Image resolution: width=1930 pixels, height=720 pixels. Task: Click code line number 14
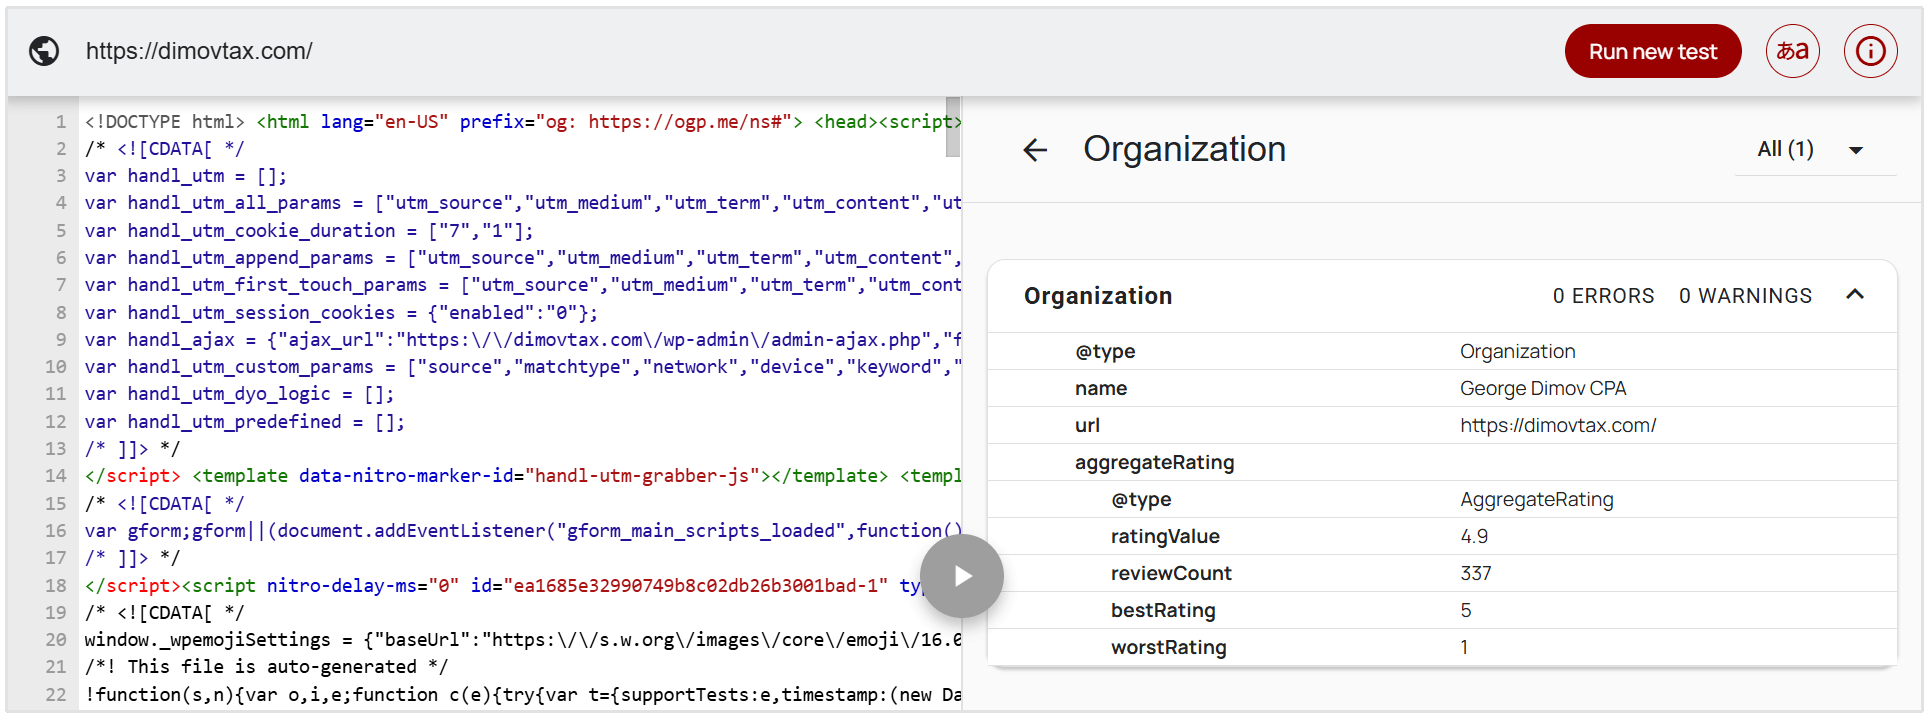[x=56, y=476]
